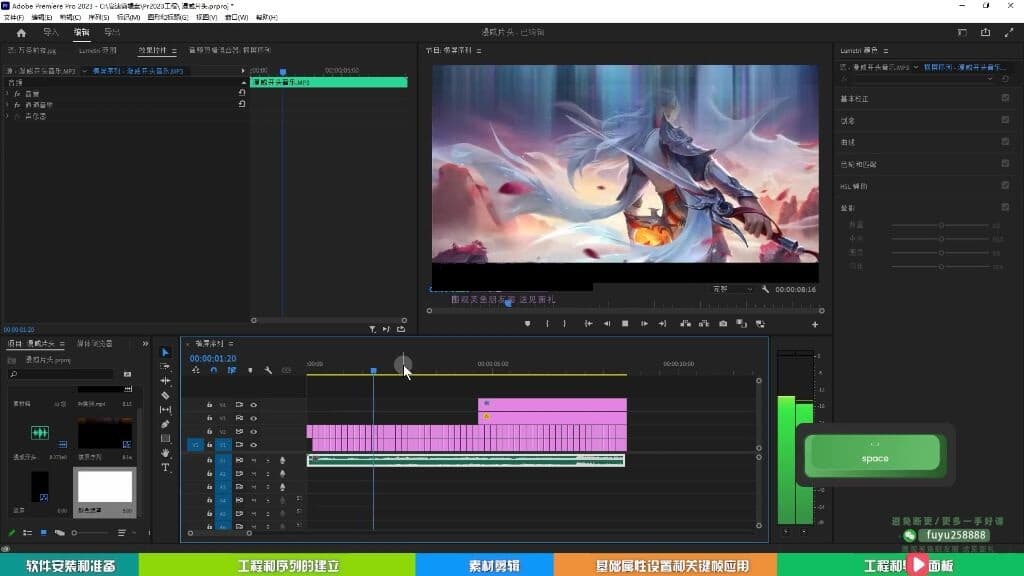The height and width of the screenshot is (576, 1024).
Task: Select the Razor tool in the tools panel
Action: click(x=165, y=395)
